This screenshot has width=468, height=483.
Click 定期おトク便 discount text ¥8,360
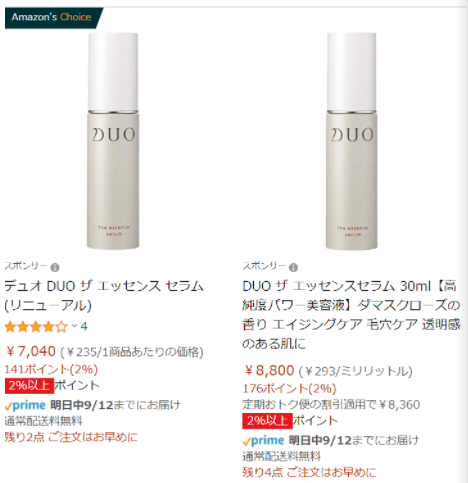coord(331,405)
